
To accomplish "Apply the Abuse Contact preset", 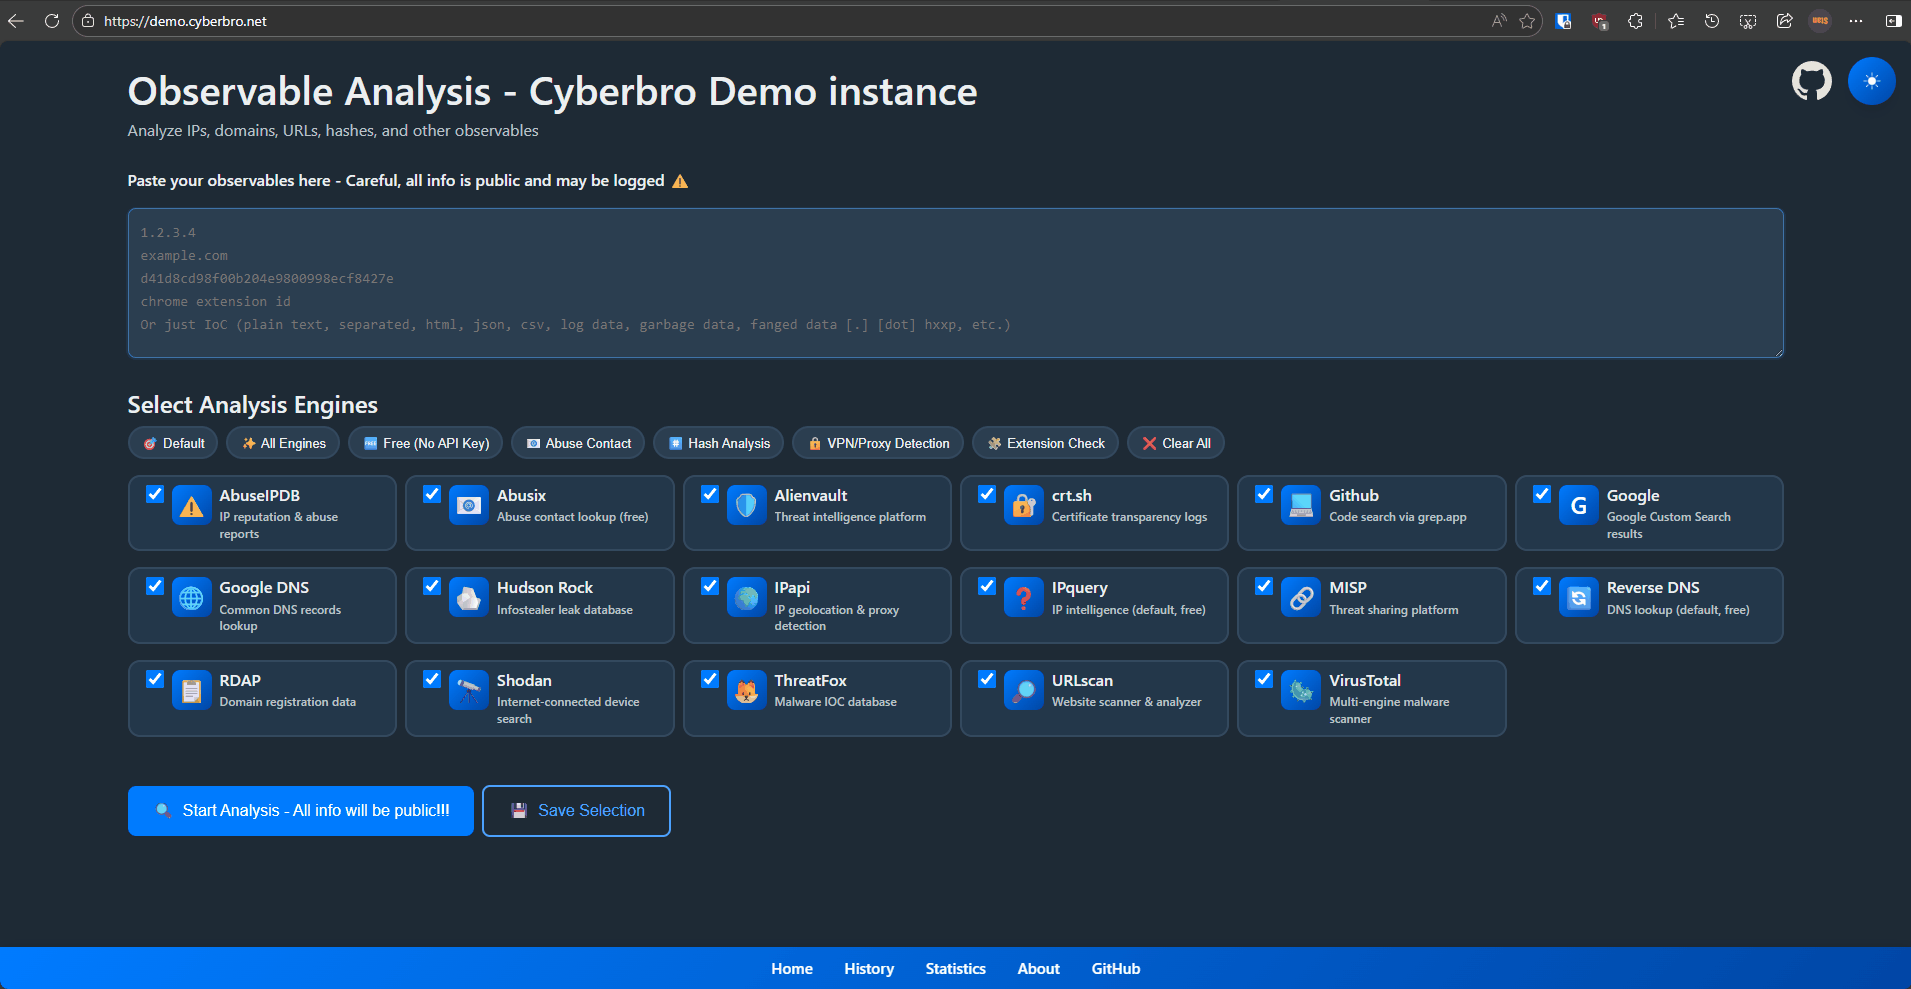I will 578,443.
